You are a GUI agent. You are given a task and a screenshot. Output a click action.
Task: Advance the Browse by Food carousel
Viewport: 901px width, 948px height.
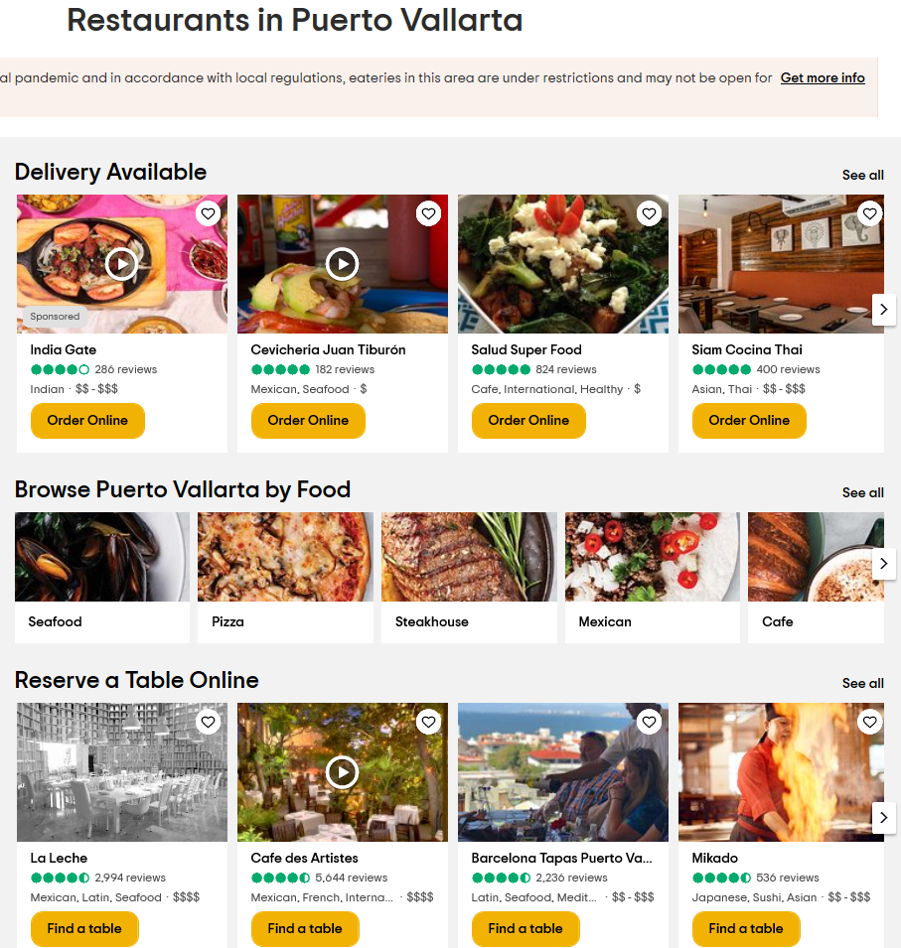pos(883,563)
